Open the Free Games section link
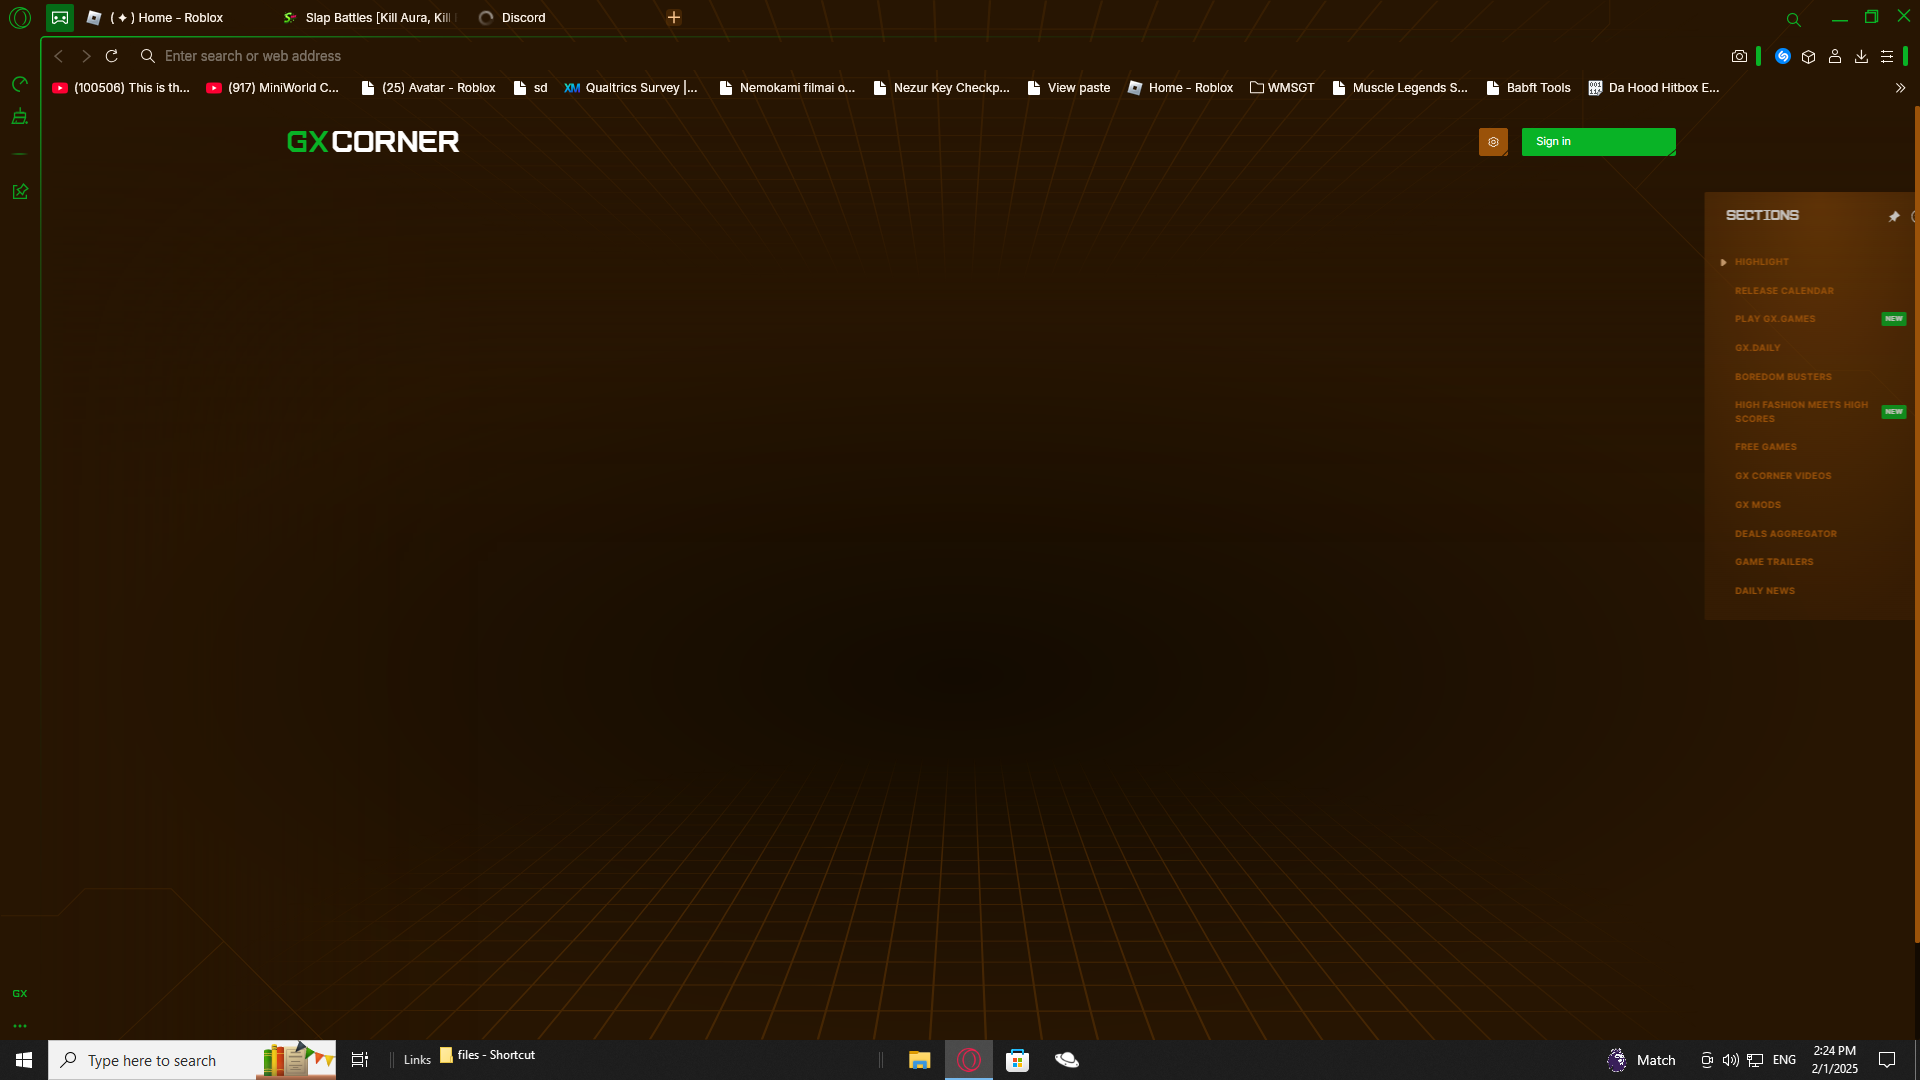The height and width of the screenshot is (1080, 1920). (x=1765, y=447)
